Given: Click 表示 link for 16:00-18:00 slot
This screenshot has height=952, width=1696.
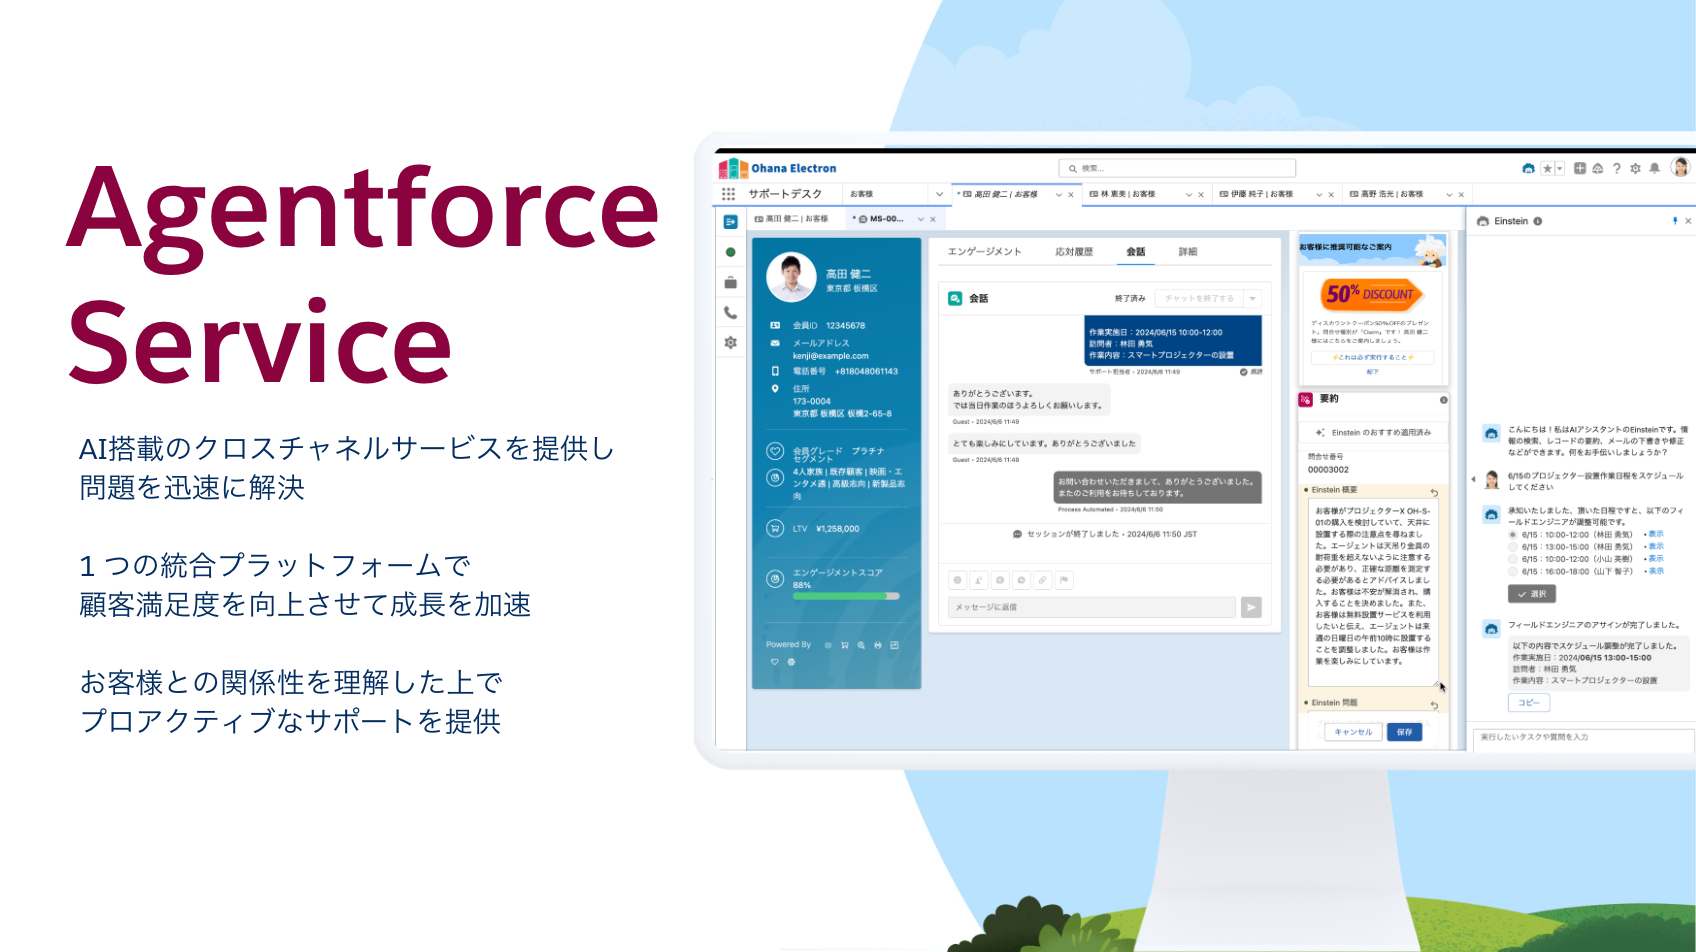Looking at the screenshot, I should (x=1656, y=571).
